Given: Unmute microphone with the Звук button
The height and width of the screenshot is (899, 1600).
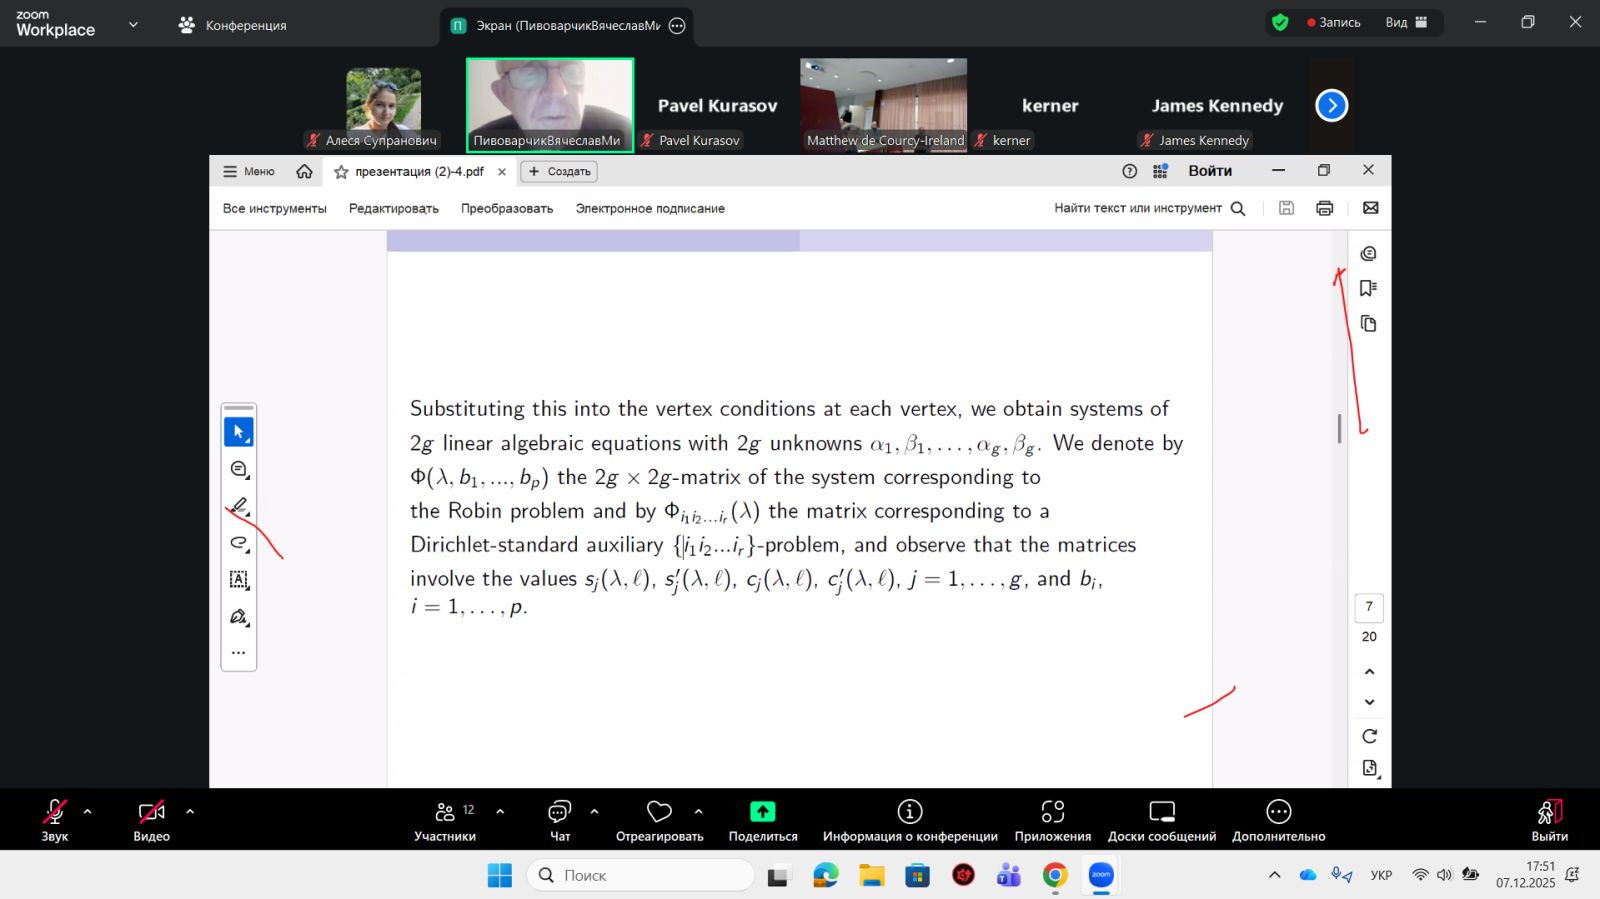Looking at the screenshot, I should coord(55,820).
